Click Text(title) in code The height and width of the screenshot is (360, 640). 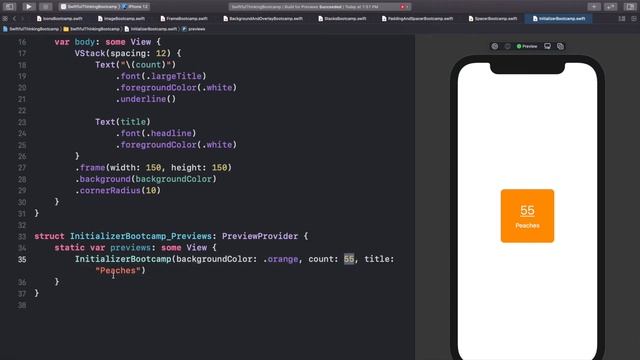(x=123, y=122)
